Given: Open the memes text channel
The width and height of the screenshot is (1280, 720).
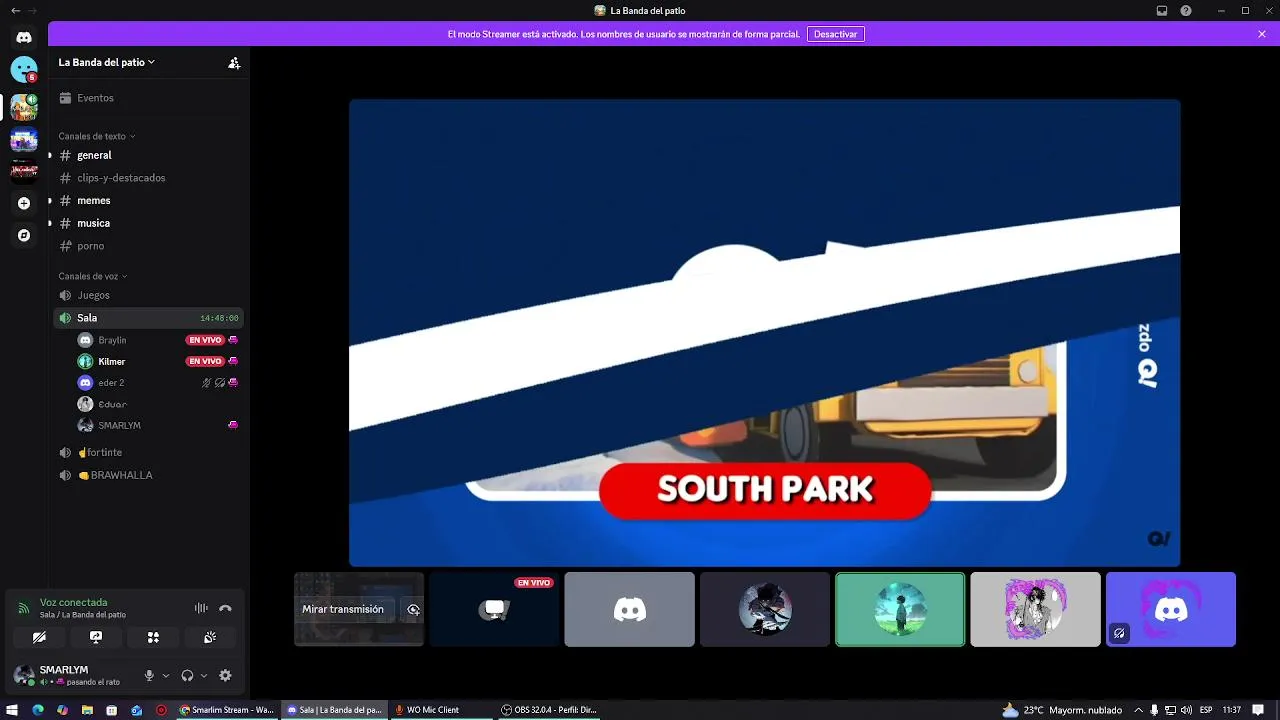Looking at the screenshot, I should pyautogui.click(x=147, y=200).
